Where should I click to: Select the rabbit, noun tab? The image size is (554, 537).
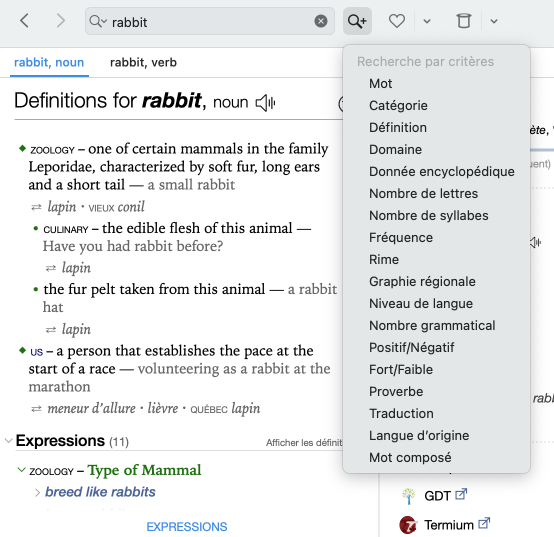click(49, 63)
